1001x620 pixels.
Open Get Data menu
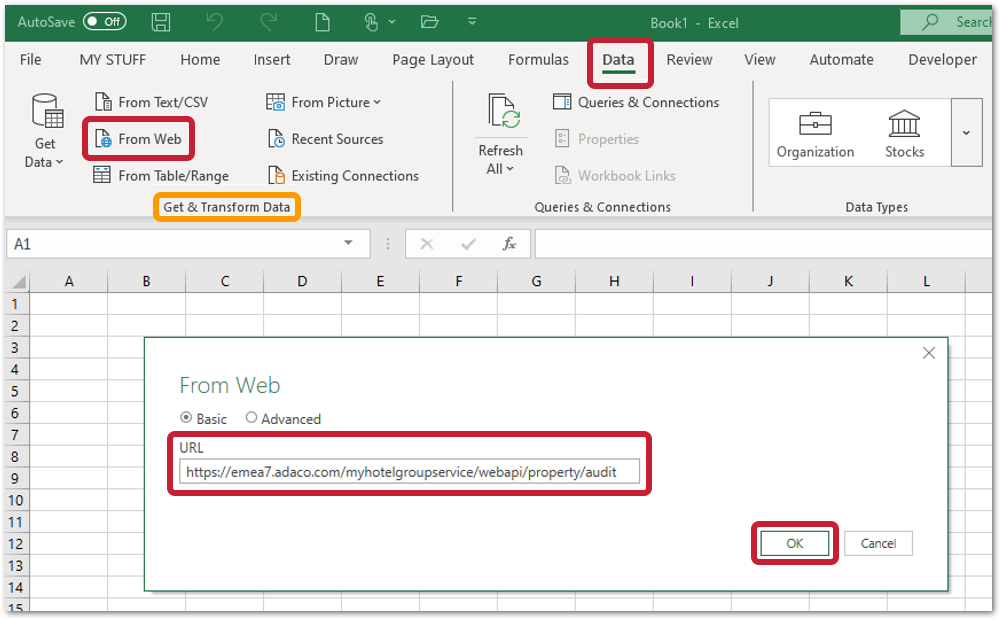(45, 131)
